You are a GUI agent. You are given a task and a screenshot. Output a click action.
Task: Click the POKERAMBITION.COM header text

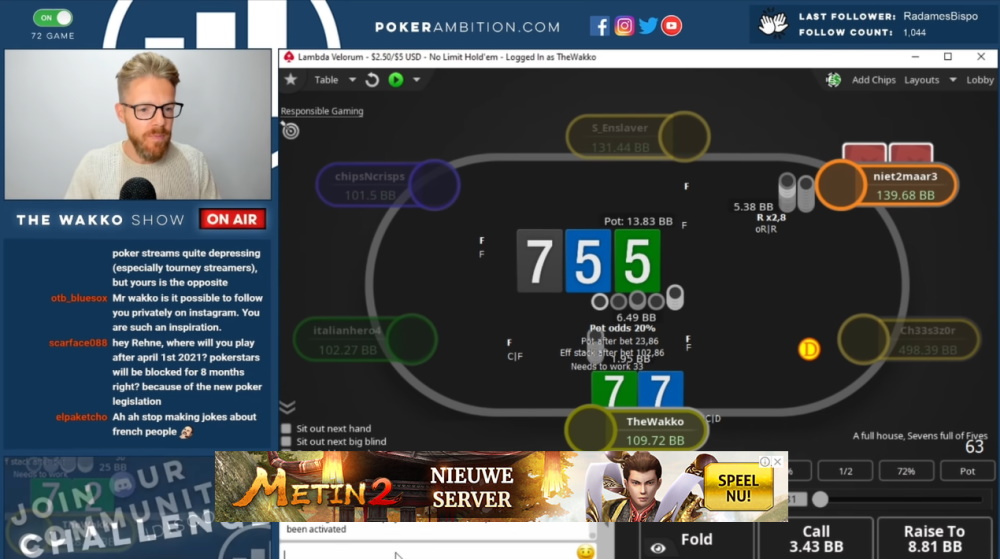(467, 27)
